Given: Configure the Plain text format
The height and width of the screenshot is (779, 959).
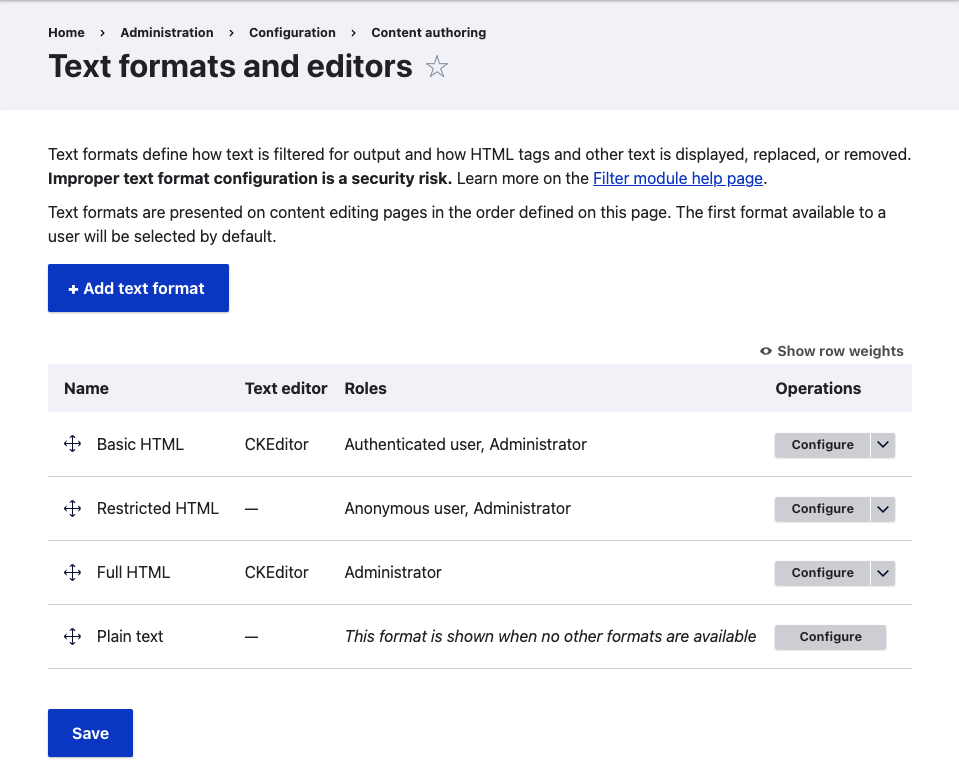Looking at the screenshot, I should tap(830, 637).
